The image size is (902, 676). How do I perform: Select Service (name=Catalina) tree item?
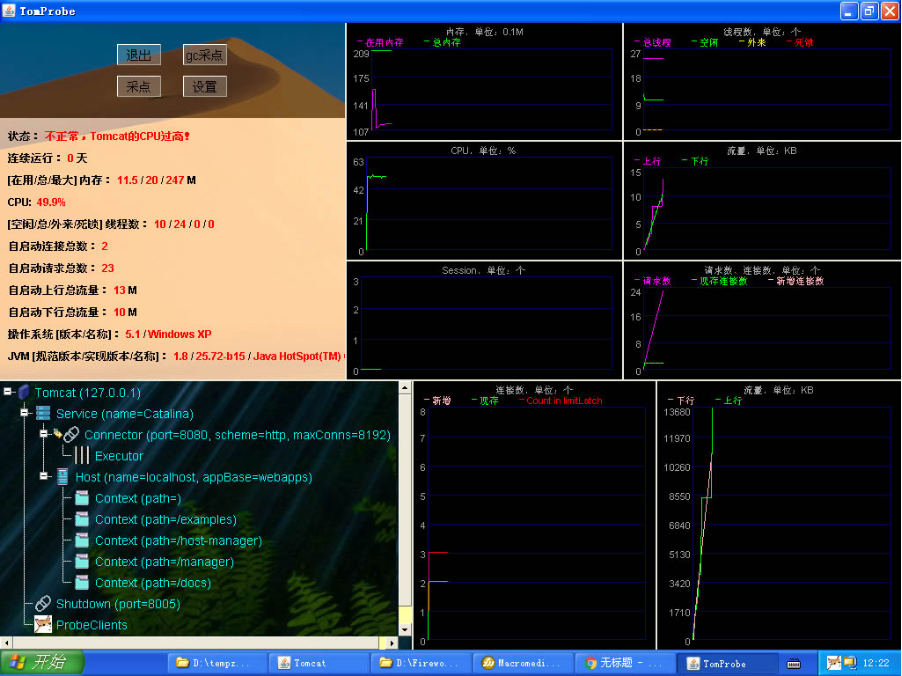(x=124, y=414)
